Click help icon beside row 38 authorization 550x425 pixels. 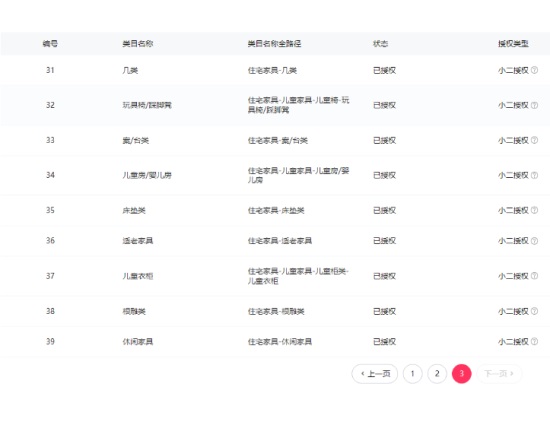[x=534, y=311]
